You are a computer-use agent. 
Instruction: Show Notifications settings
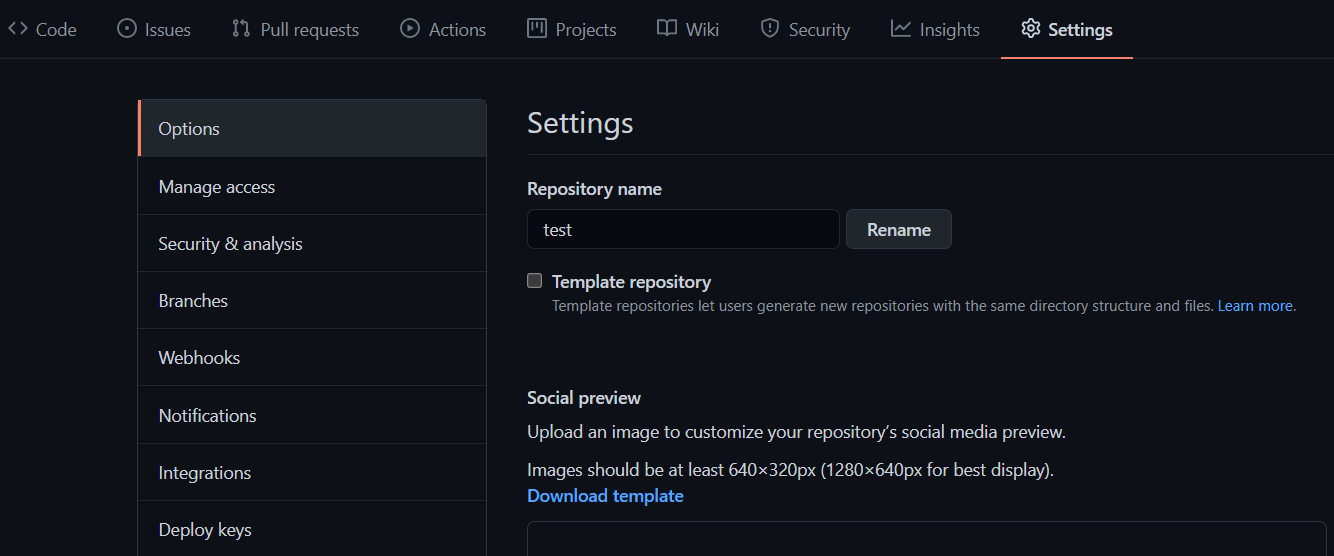click(x=207, y=416)
